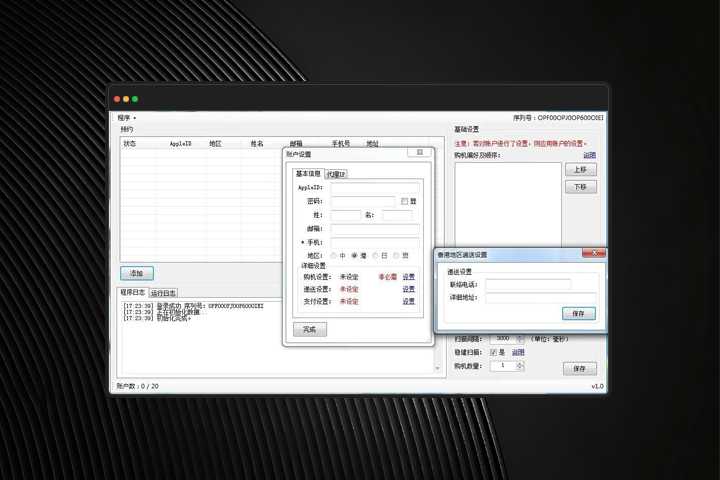
Task: Click the 联络电话 input field
Action: [528, 285]
